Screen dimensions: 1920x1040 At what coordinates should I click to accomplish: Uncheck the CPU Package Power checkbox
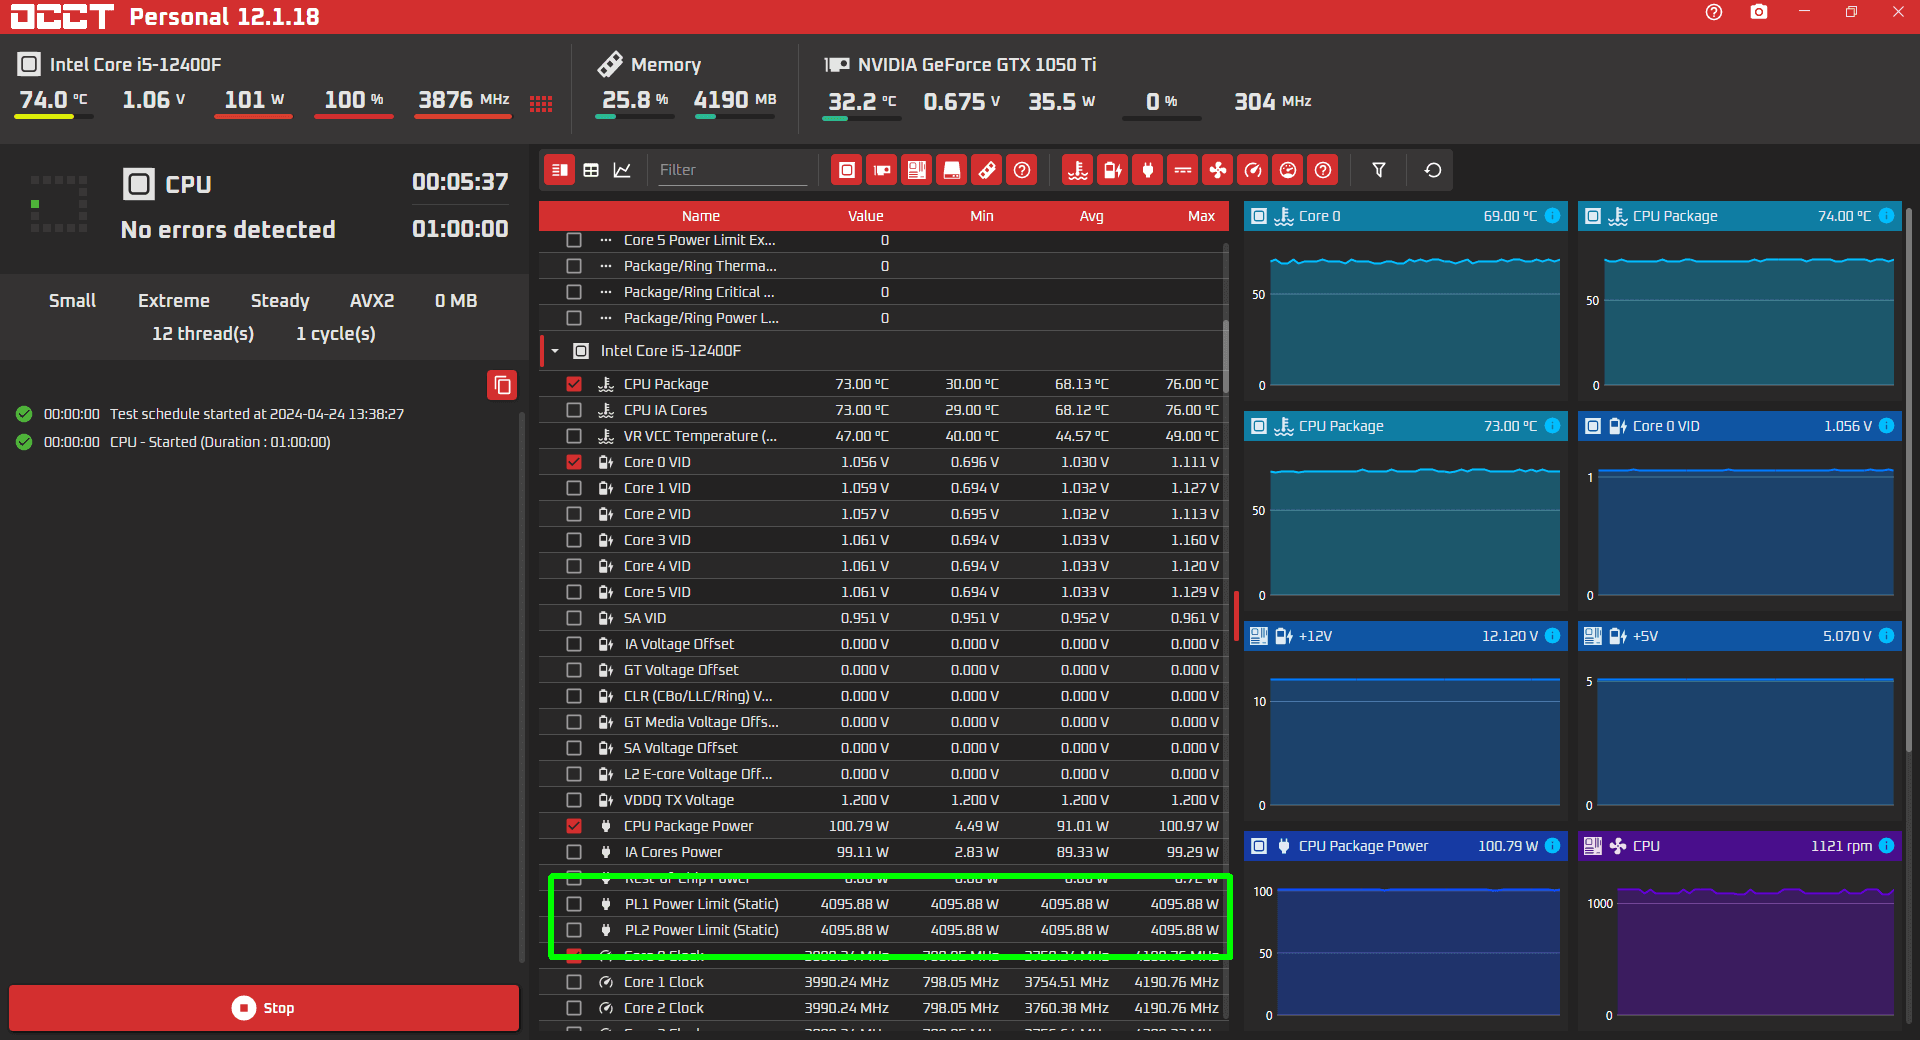tap(574, 826)
